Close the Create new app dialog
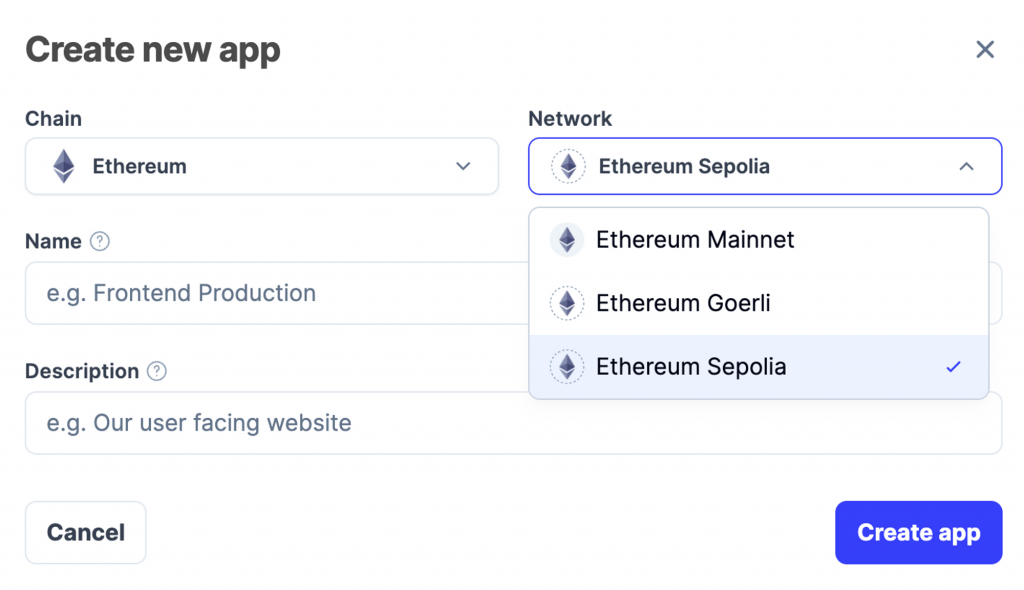 985,50
